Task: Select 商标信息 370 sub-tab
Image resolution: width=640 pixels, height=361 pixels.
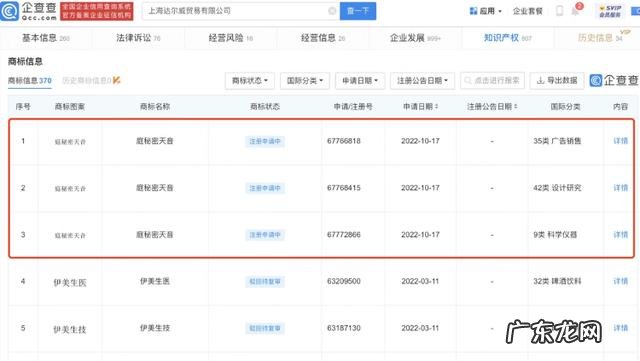Action: [30, 80]
